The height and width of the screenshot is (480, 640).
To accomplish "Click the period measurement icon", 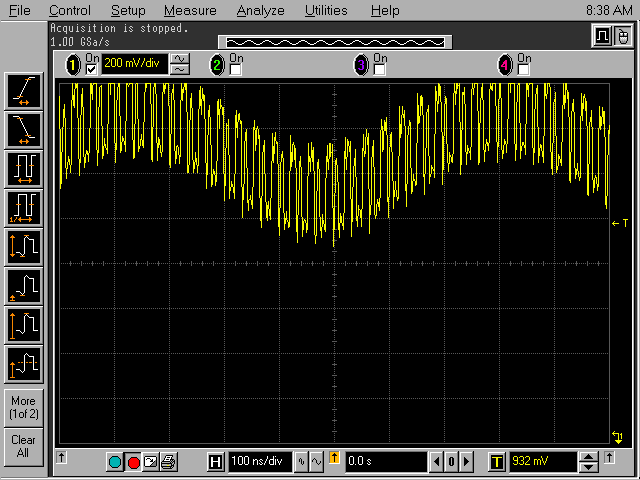I will [23, 168].
